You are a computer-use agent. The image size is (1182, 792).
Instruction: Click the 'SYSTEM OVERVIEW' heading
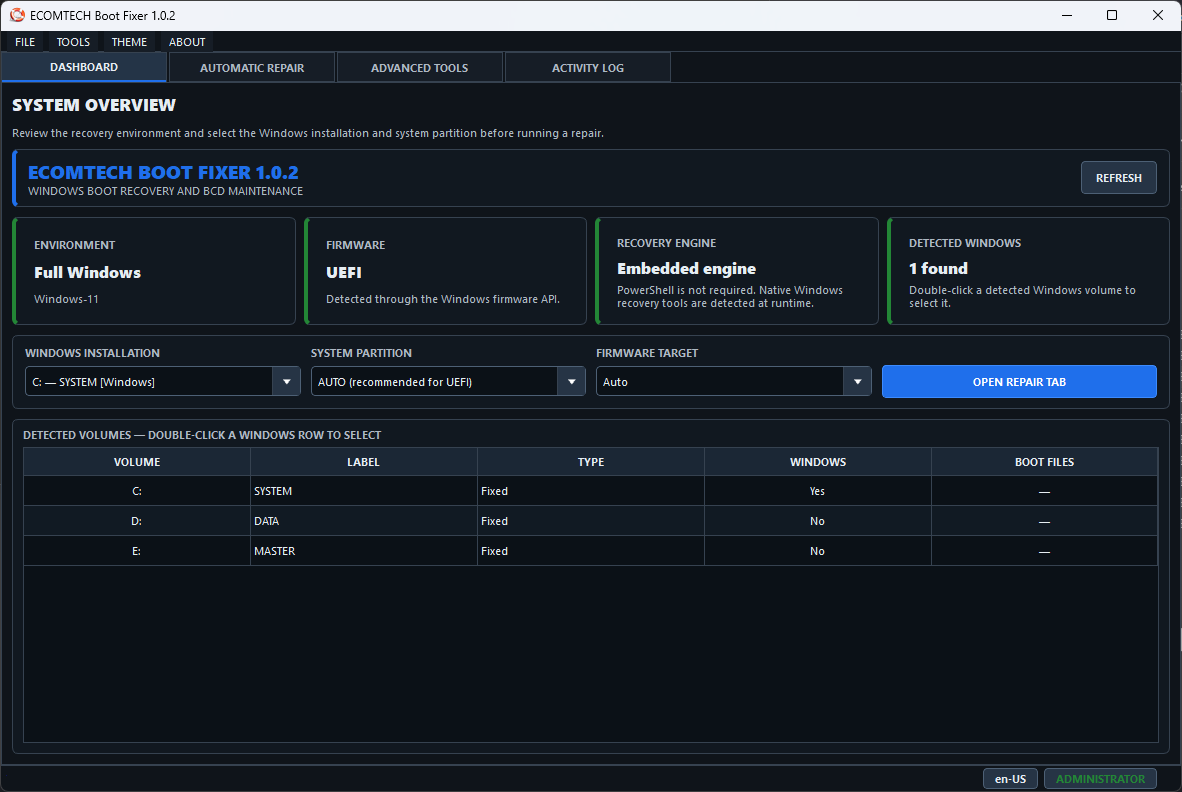(93, 105)
